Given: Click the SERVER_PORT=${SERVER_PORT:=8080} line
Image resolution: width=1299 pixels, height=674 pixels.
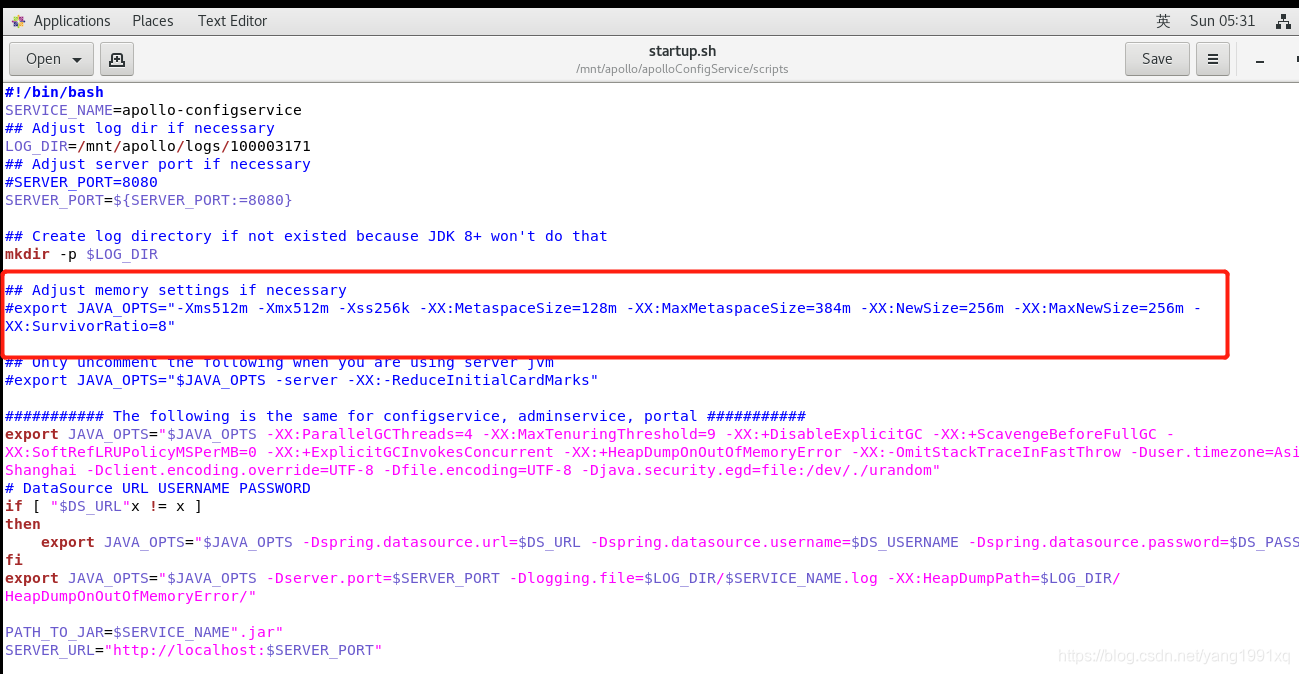Looking at the screenshot, I should pyautogui.click(x=149, y=200).
